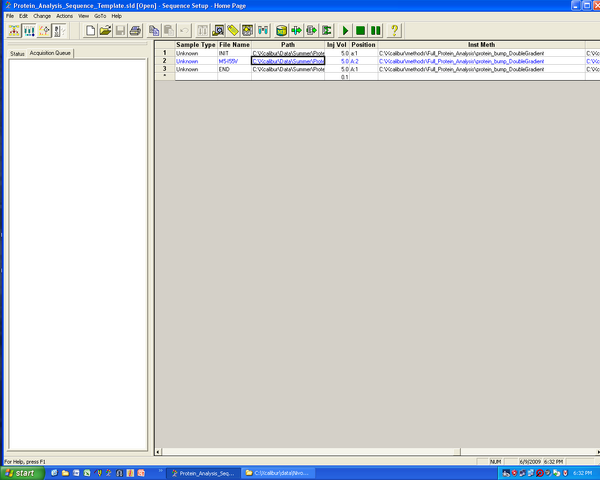
Task: Select the Path cell in row 2
Action: (288, 61)
